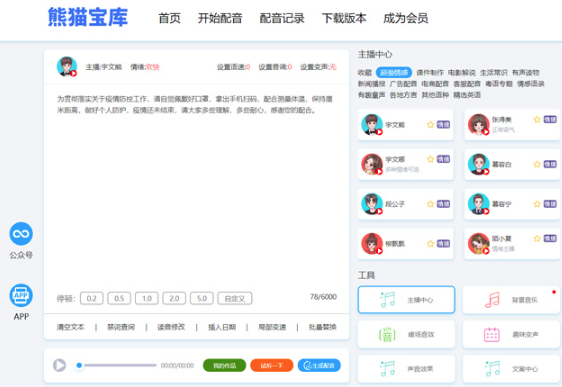The width and height of the screenshot is (562, 387).
Task: Preview voice of anchor 宇文熊 in list
Action: coord(372,125)
